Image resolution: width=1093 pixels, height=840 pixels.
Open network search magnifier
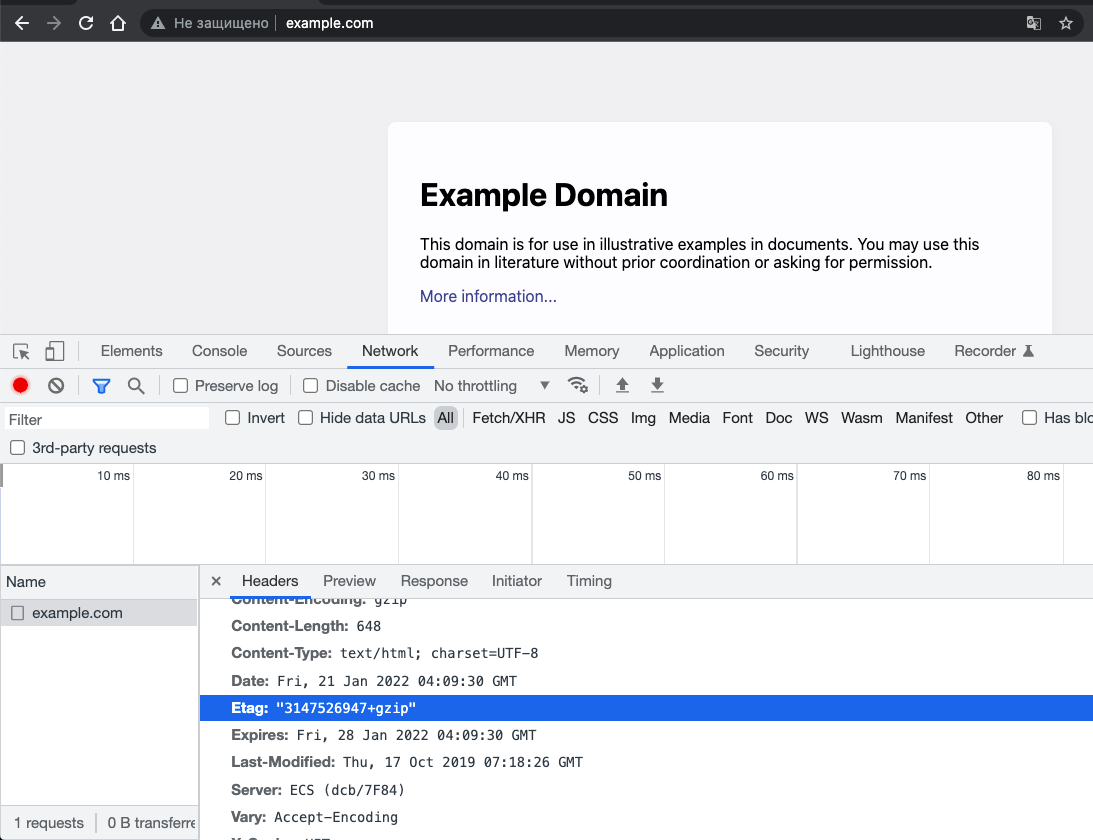pyautogui.click(x=136, y=386)
